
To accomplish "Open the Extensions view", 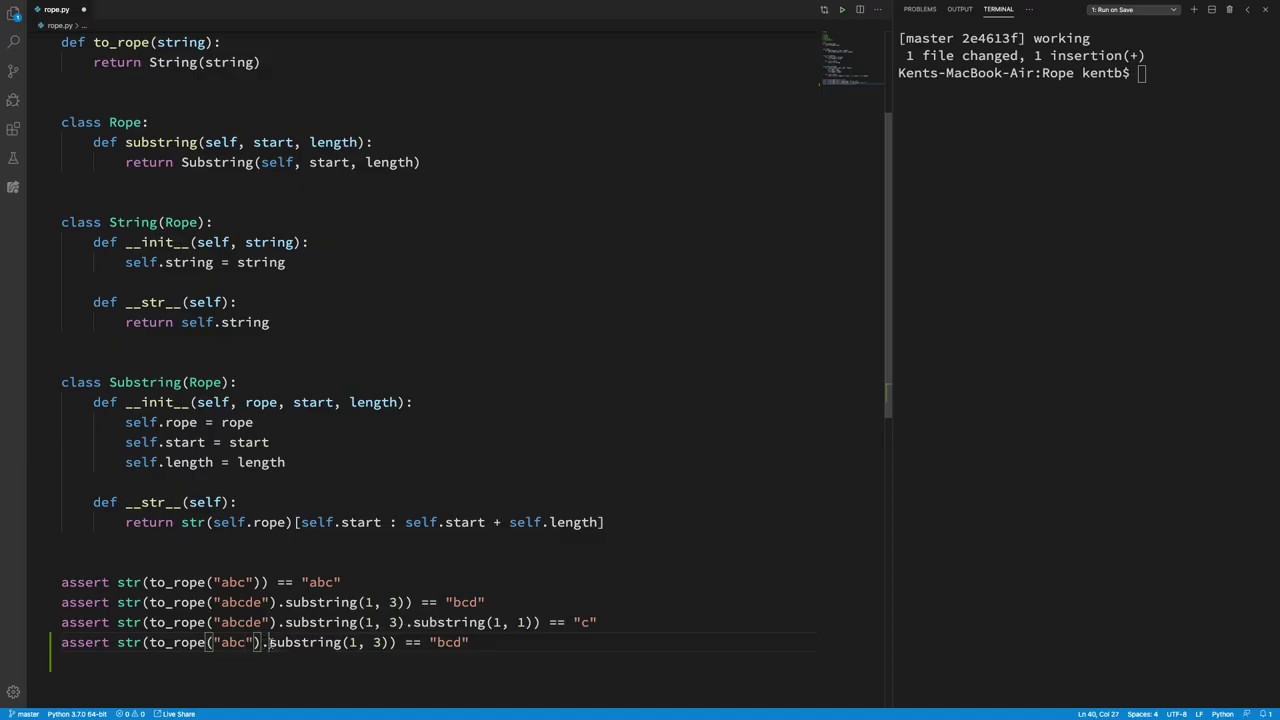I will [13, 129].
